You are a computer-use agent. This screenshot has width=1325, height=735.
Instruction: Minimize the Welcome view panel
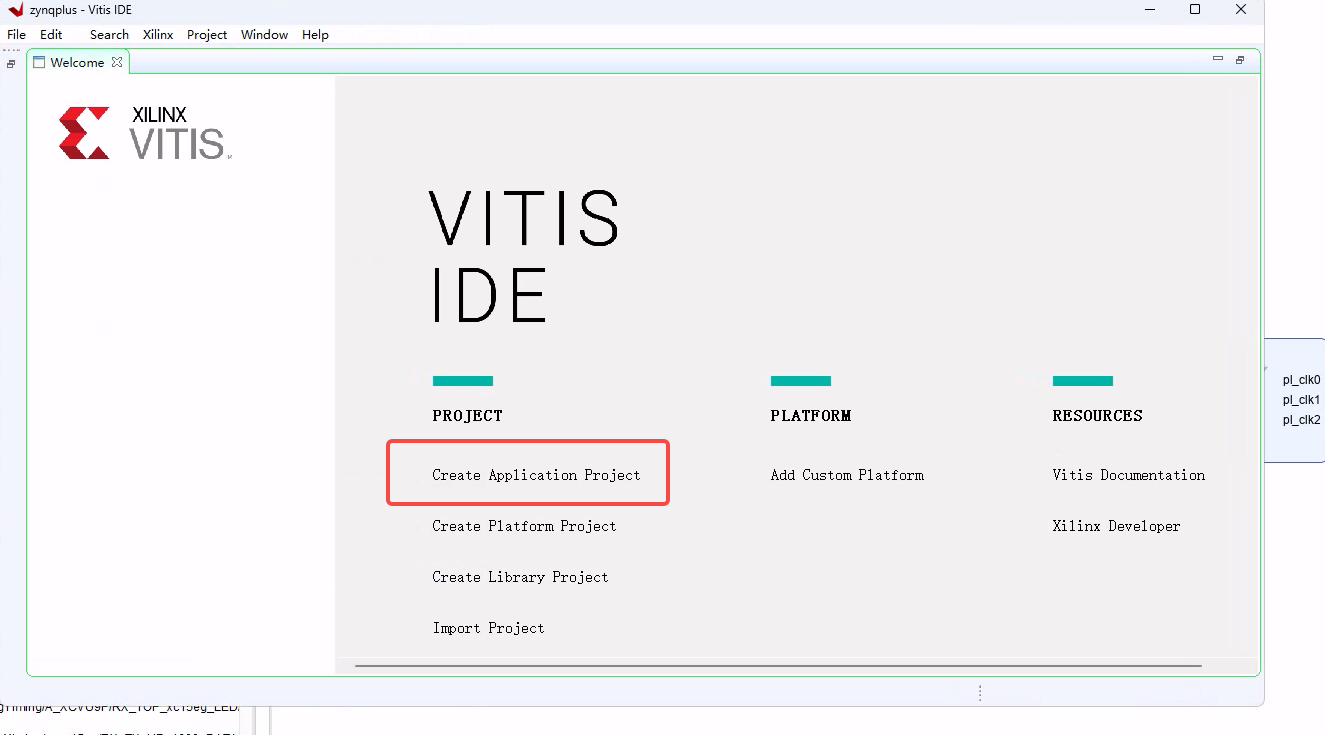click(x=1218, y=59)
